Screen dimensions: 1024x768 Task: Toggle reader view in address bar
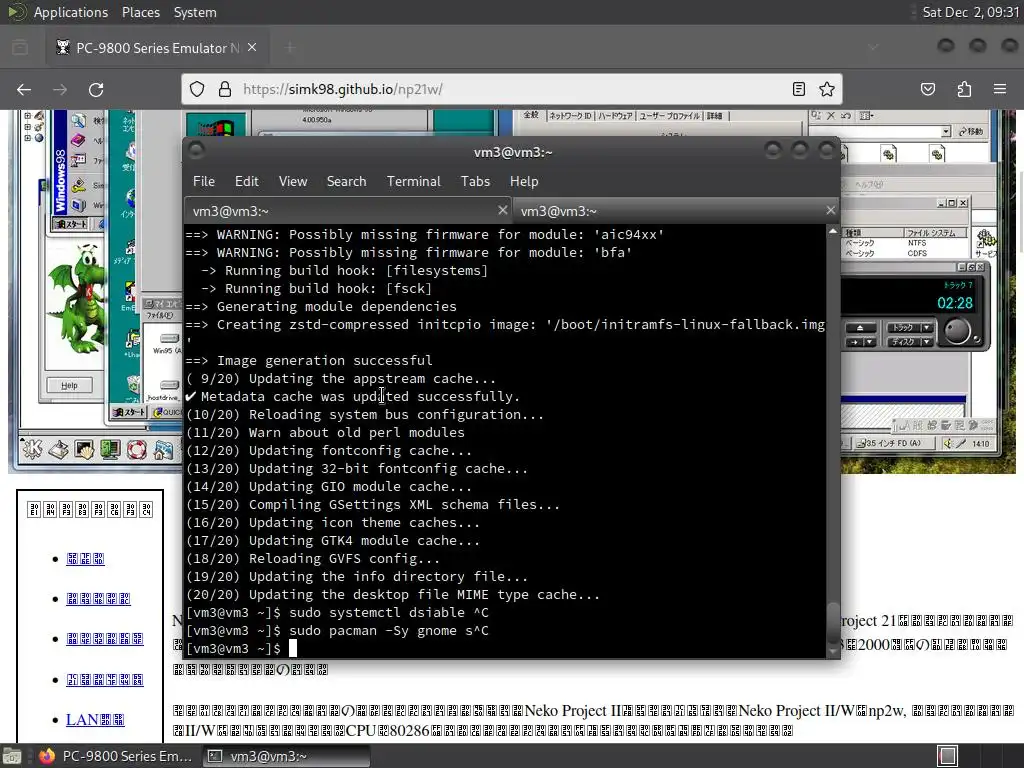point(799,89)
